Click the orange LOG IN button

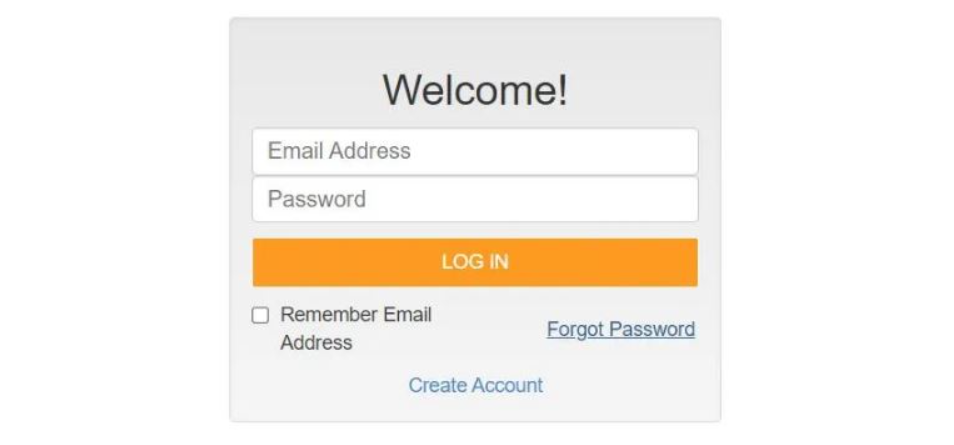(475, 262)
